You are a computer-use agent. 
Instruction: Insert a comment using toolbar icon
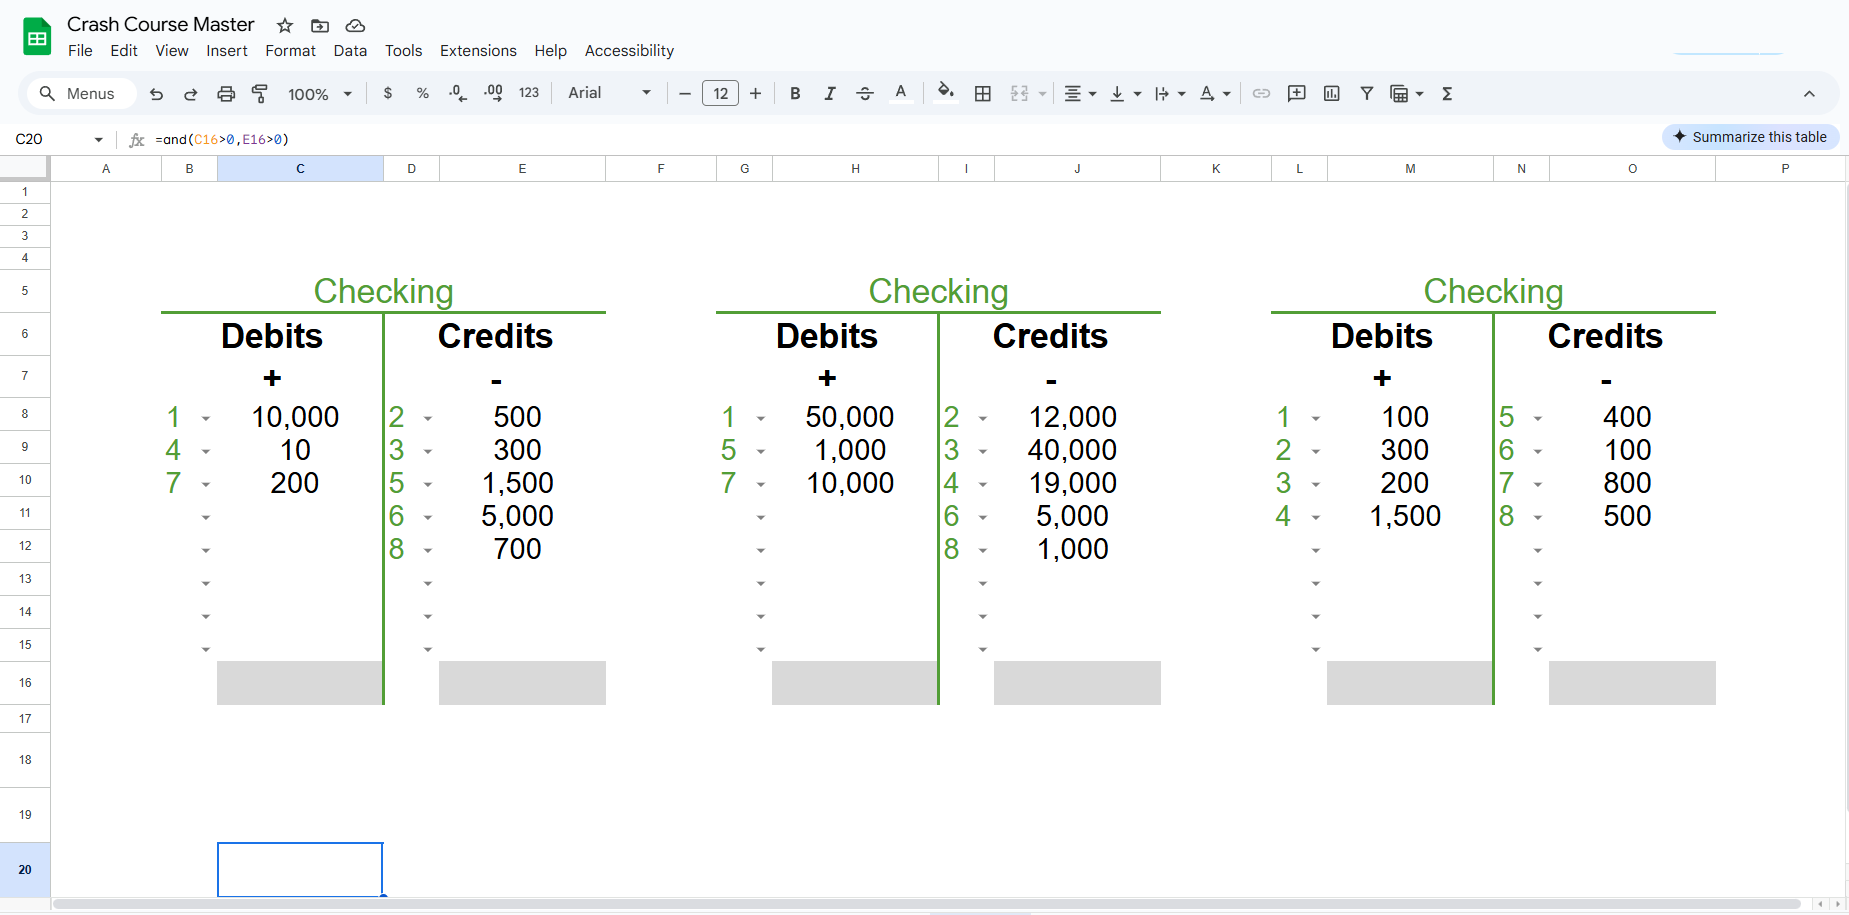click(x=1296, y=94)
